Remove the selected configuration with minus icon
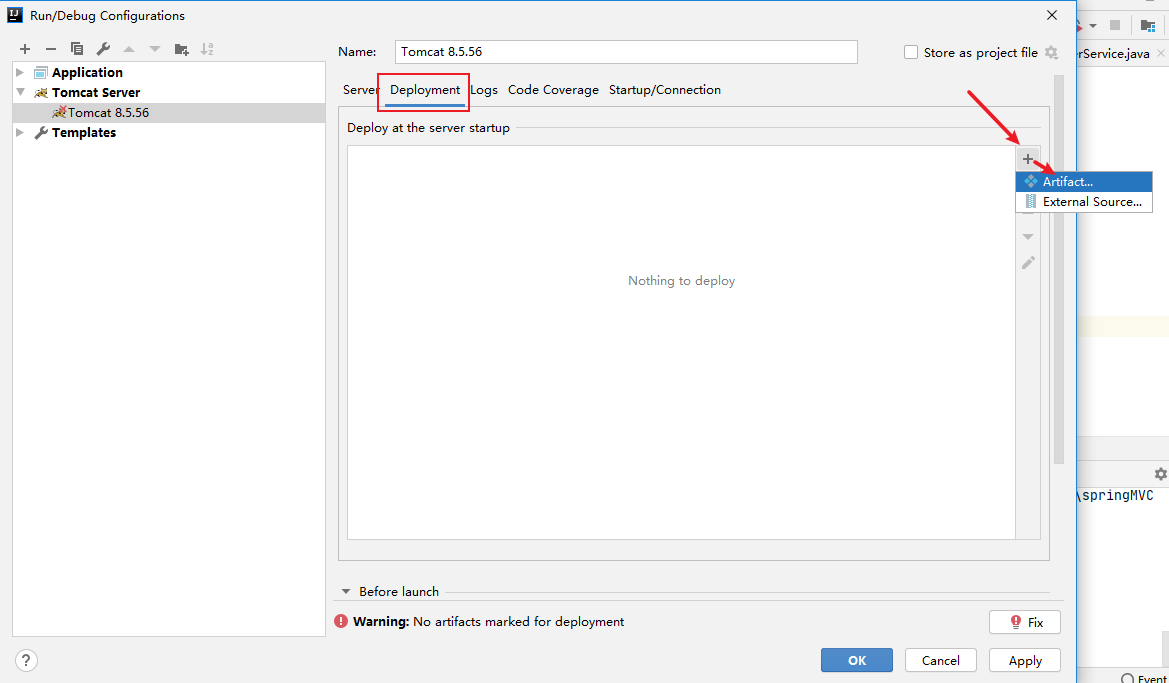 click(51, 49)
